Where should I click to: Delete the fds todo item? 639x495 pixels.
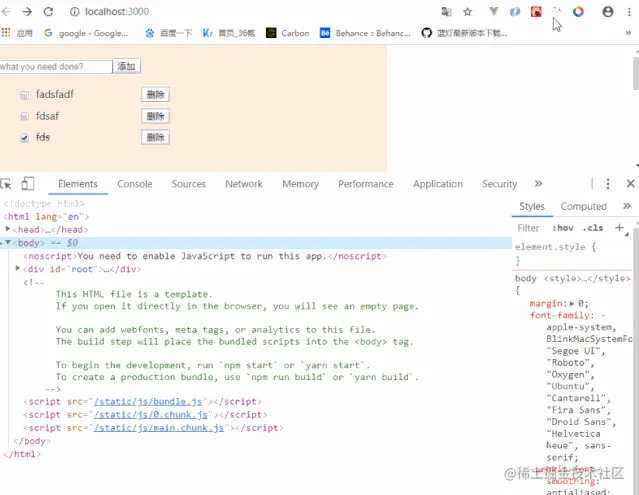point(155,137)
